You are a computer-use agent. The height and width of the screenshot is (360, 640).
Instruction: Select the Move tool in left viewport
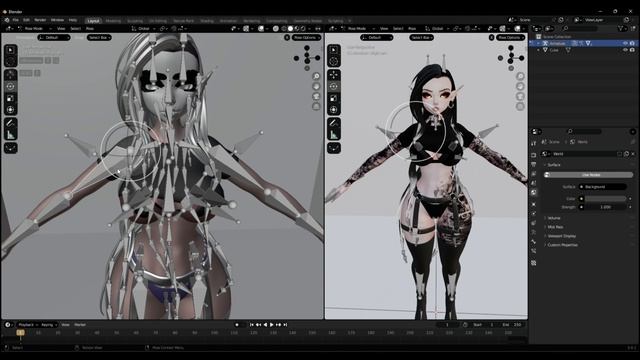point(11,75)
